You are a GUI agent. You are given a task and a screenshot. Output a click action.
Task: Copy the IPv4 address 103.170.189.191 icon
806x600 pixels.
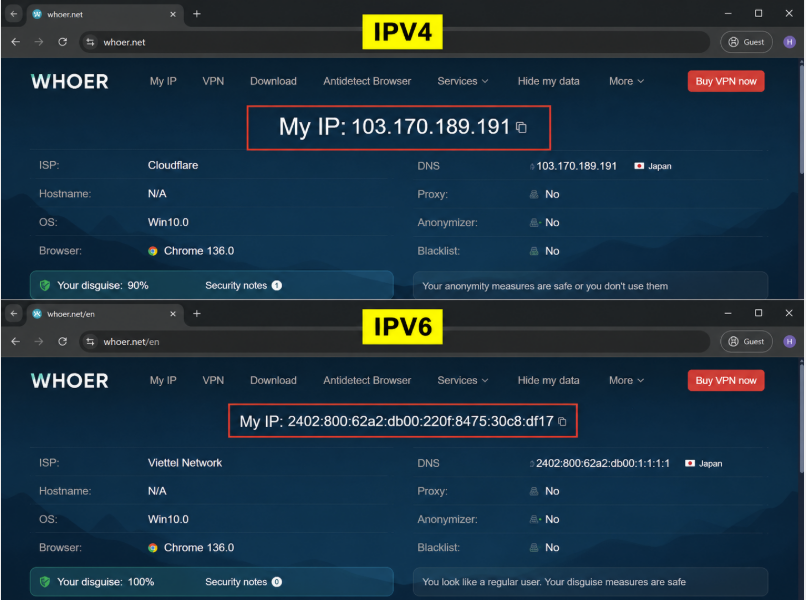tap(521, 127)
